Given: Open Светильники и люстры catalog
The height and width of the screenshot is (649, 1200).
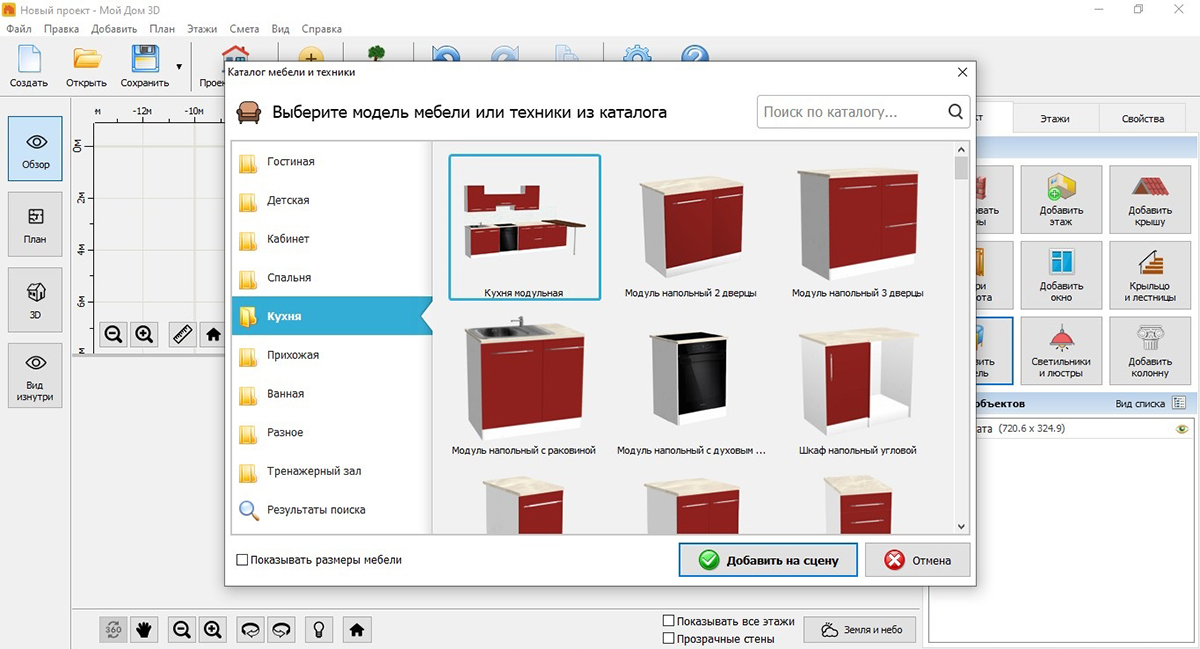Looking at the screenshot, I should [x=1061, y=351].
